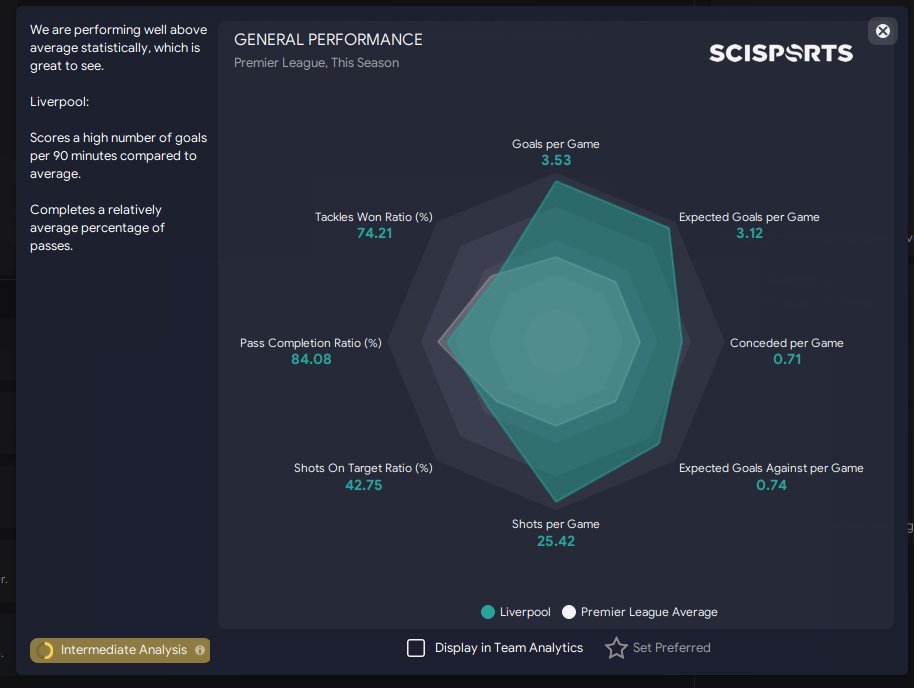Screen dimensions: 914x688
Task: Click the SciSports logo
Action: click(781, 53)
